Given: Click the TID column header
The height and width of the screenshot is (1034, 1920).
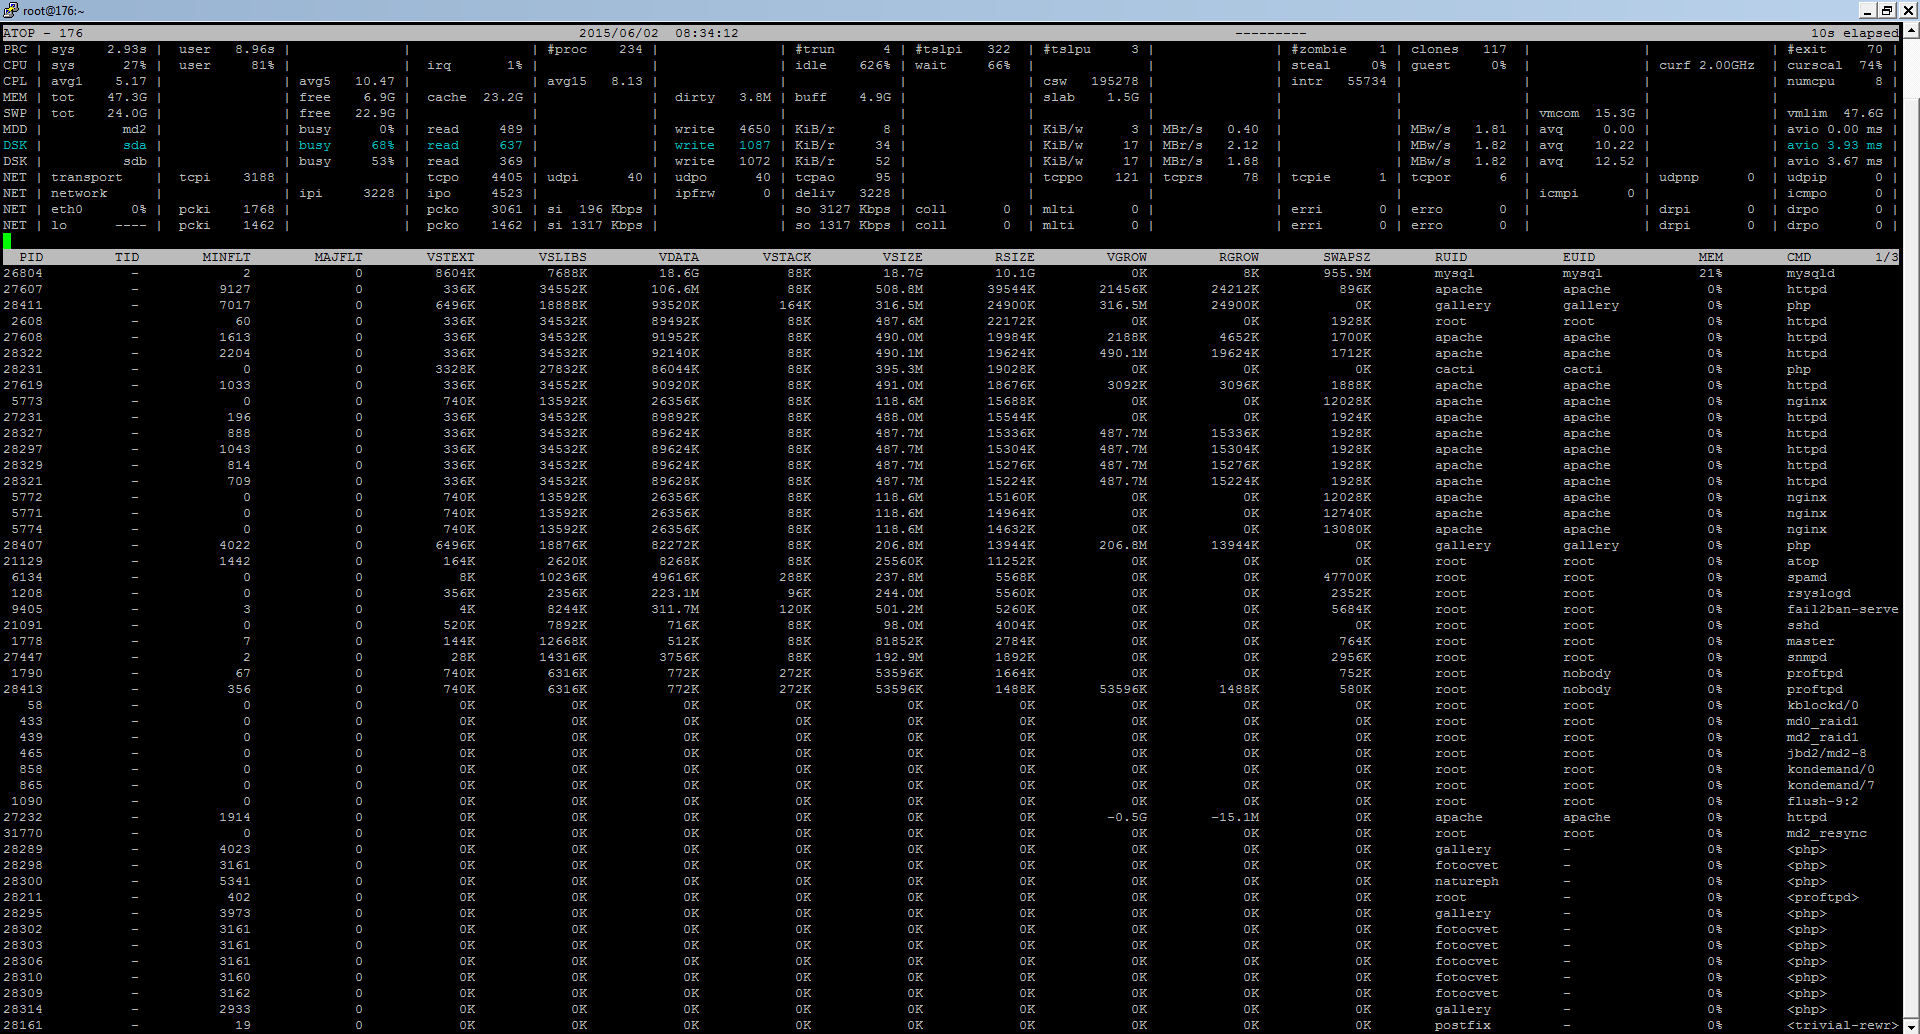Looking at the screenshot, I should click(127, 257).
